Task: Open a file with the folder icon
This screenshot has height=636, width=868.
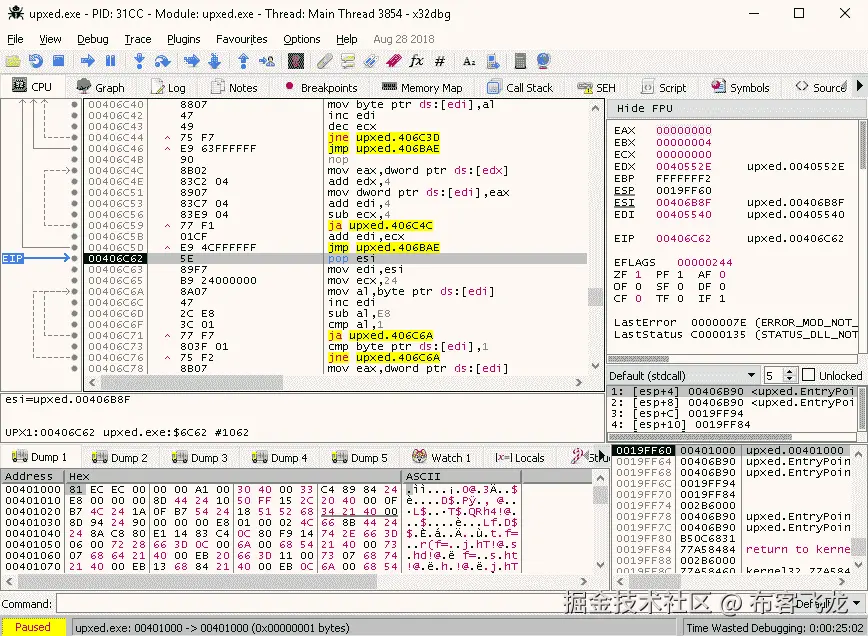Action: (13, 61)
